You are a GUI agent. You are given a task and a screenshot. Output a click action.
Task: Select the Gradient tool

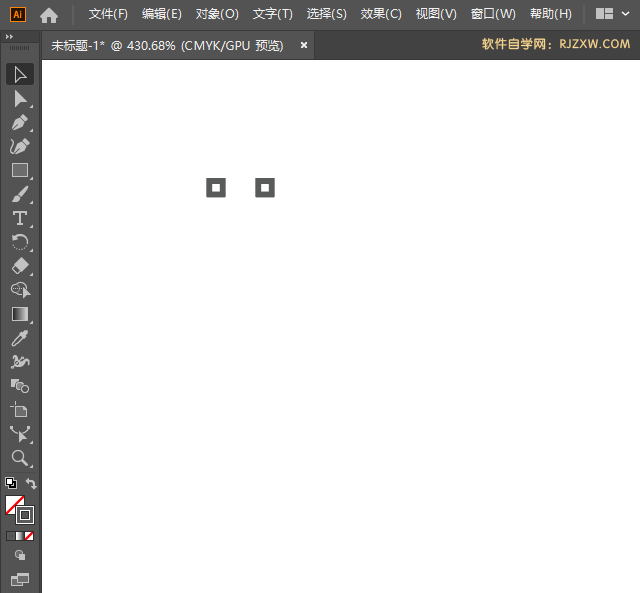coord(20,314)
